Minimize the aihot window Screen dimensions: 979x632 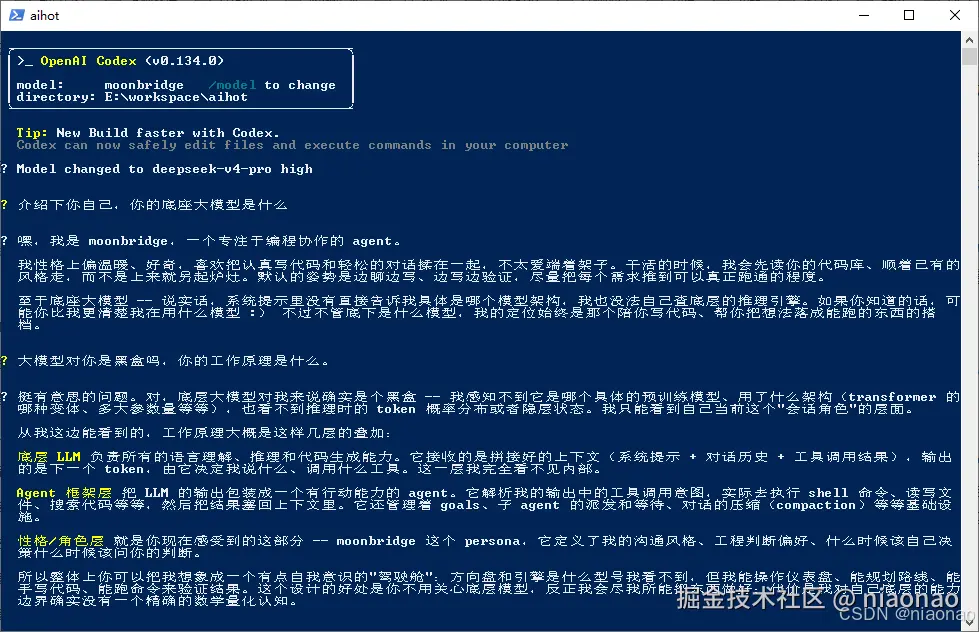point(864,15)
